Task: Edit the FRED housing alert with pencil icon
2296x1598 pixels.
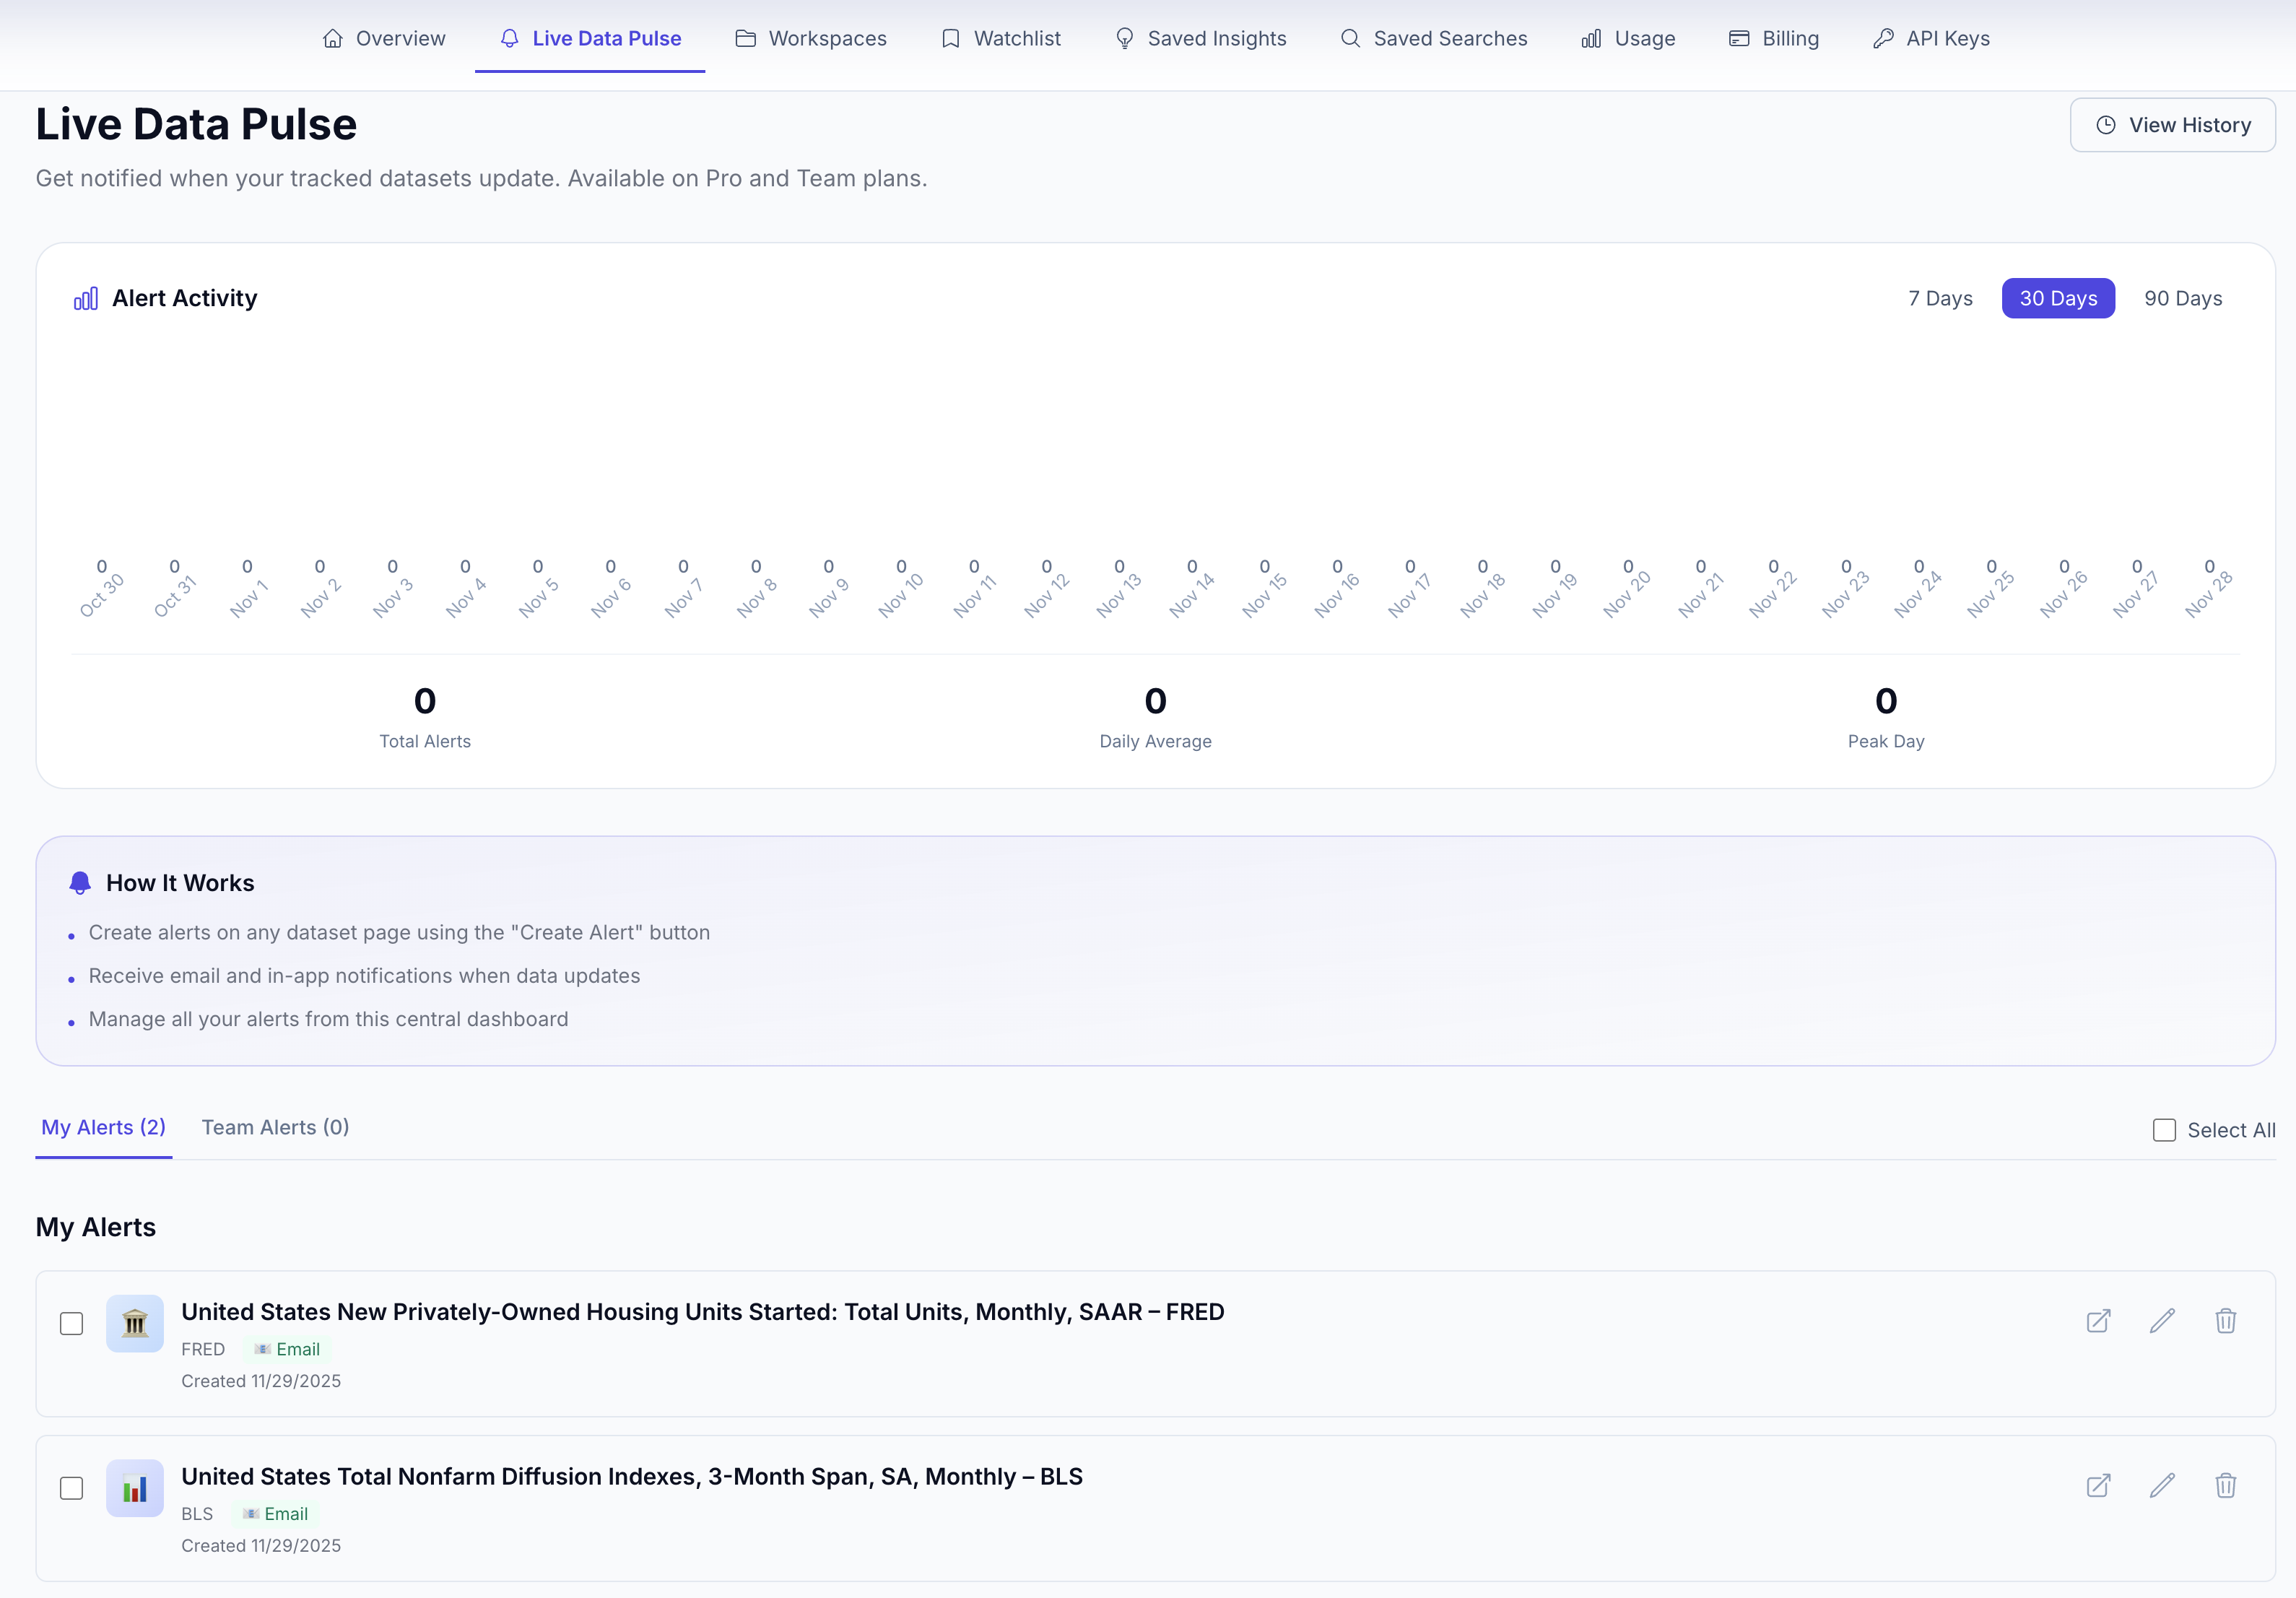Action: [x=2162, y=1321]
